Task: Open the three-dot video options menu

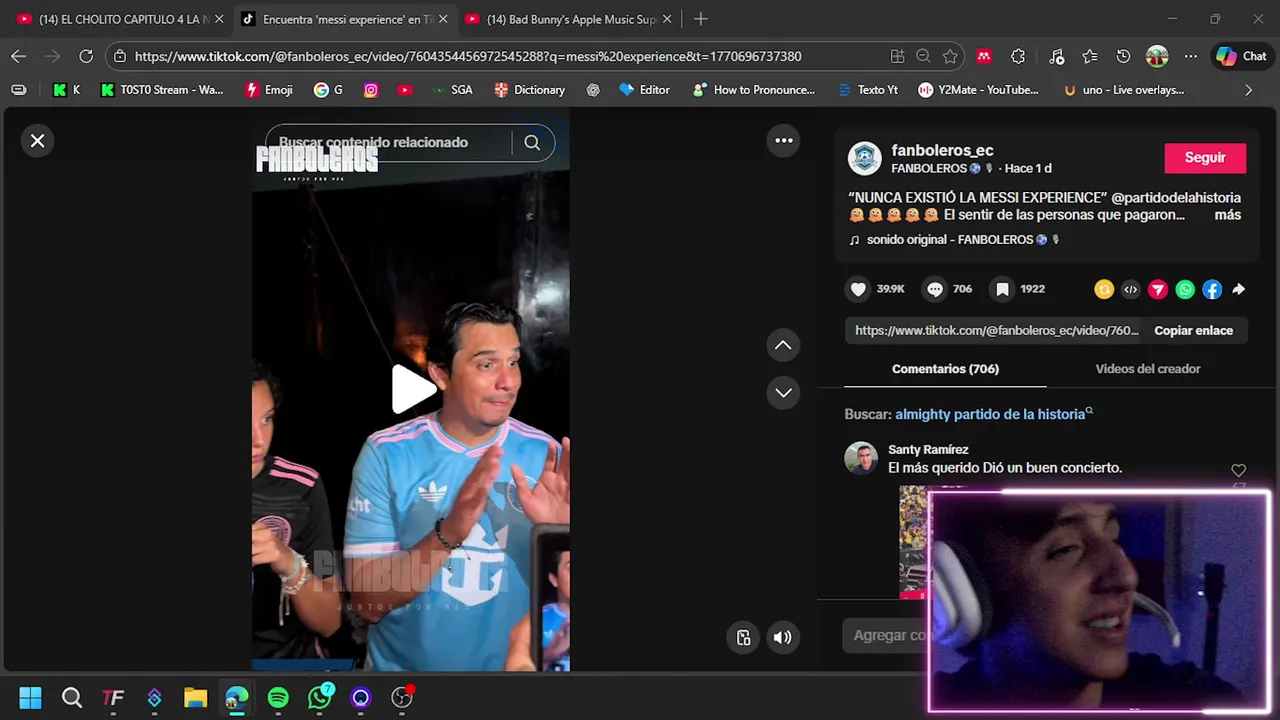Action: point(784,141)
